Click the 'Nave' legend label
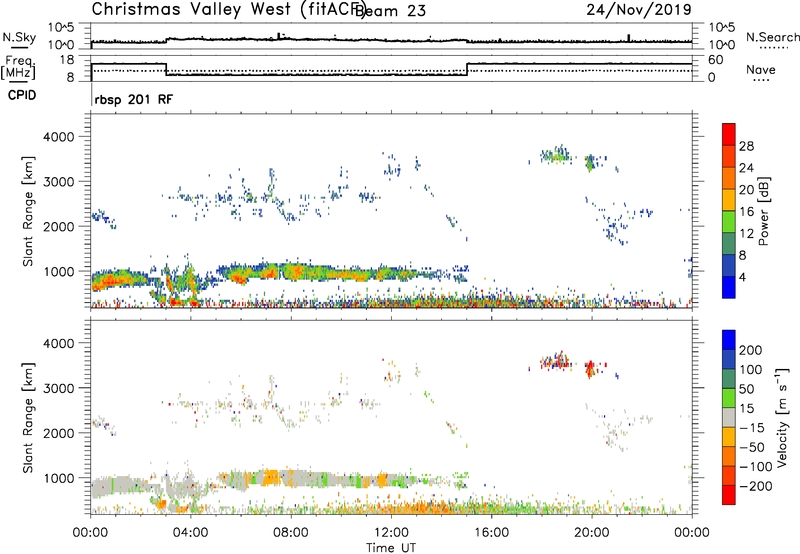The height and width of the screenshot is (554, 800). point(760,69)
